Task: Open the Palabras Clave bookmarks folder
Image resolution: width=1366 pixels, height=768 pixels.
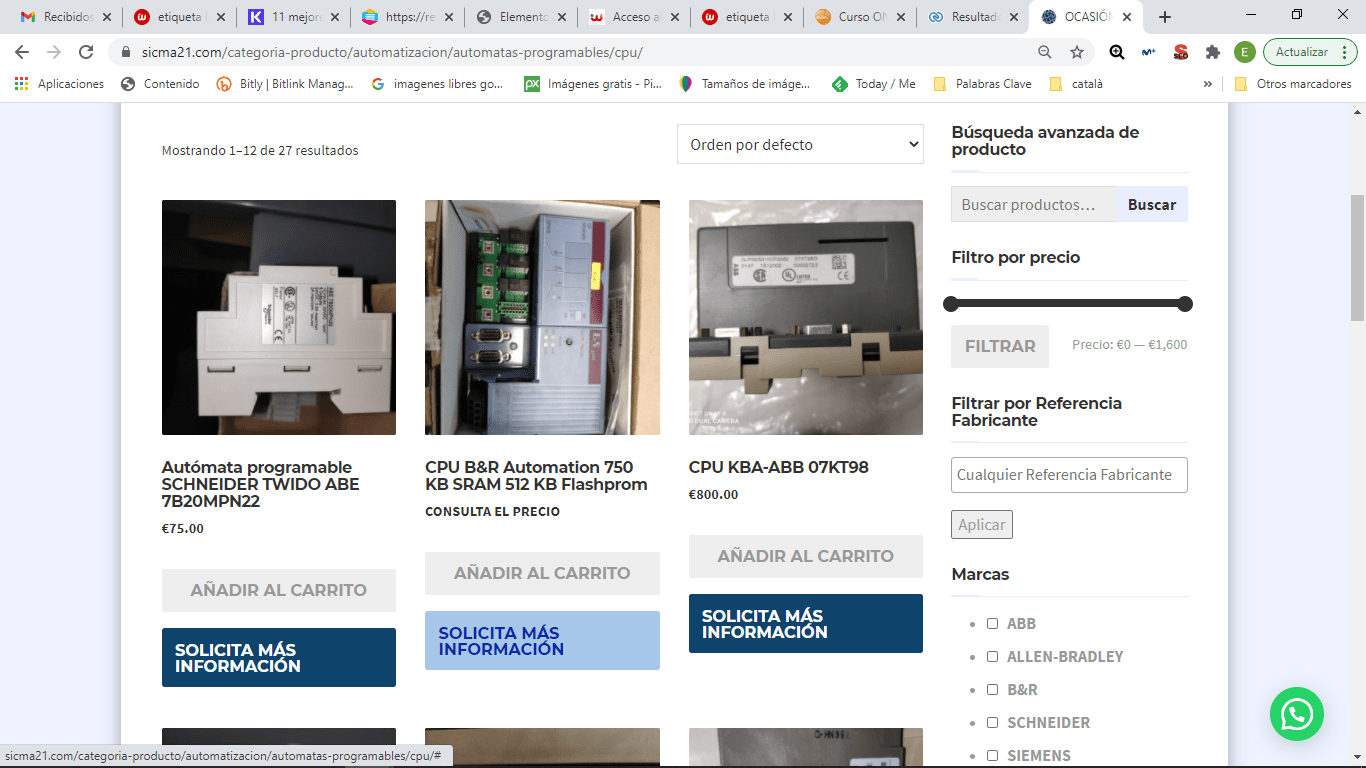Action: point(982,84)
